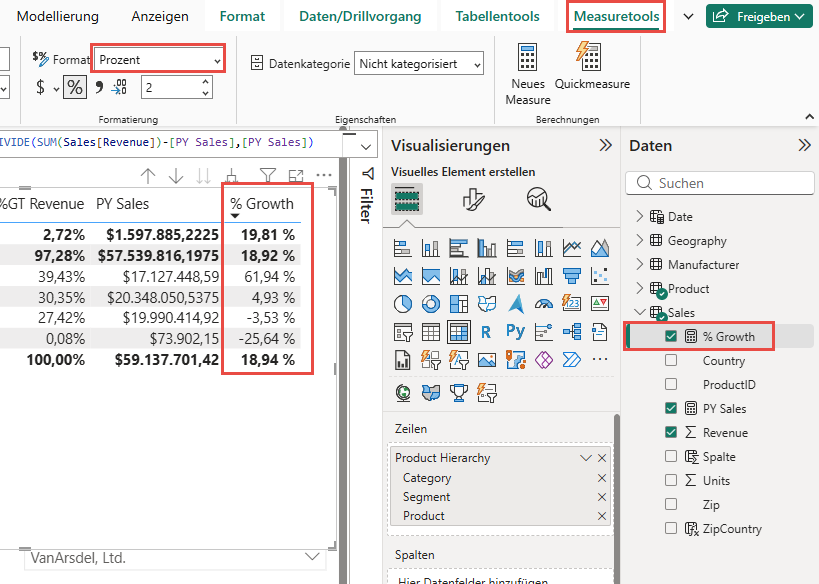Screen dimensions: 819x584
Task: Open the Tabellentools tab
Action: click(x=497, y=16)
